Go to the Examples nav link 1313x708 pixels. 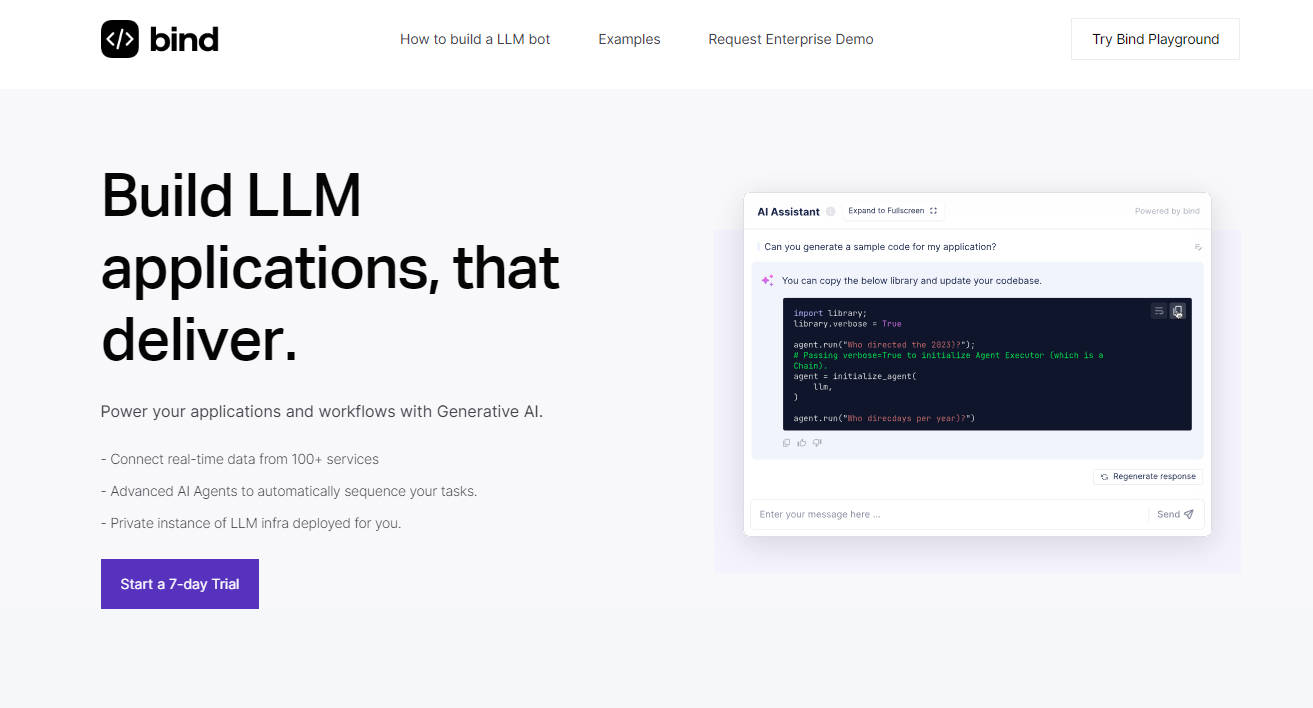click(629, 39)
